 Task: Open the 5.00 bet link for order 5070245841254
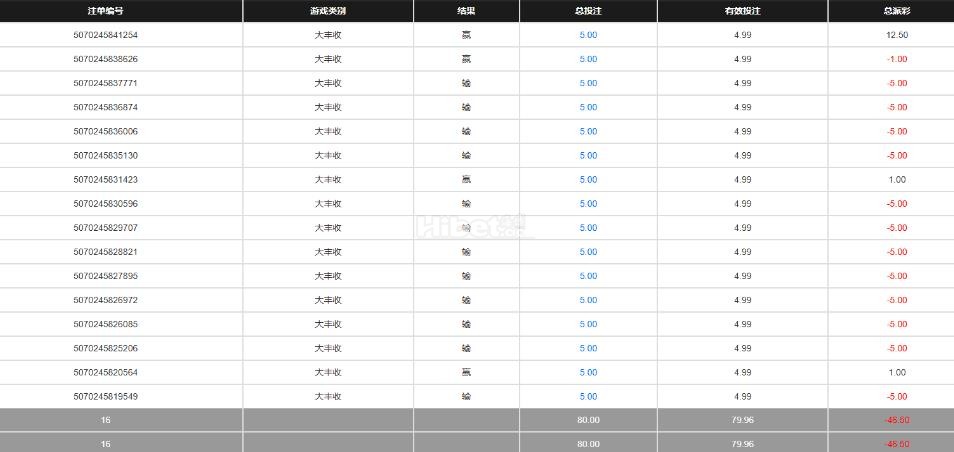coord(588,35)
